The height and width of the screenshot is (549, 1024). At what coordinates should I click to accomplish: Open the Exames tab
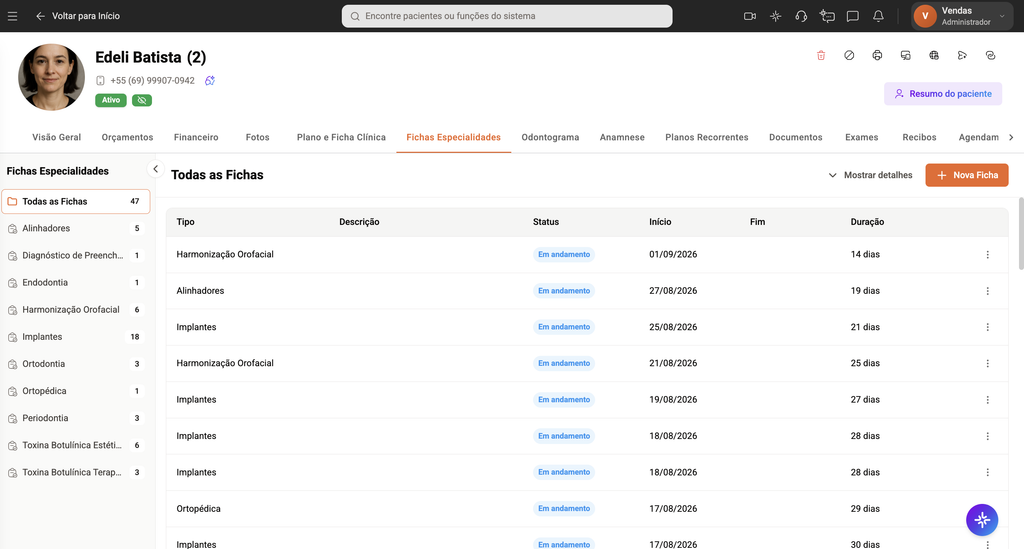pos(861,137)
